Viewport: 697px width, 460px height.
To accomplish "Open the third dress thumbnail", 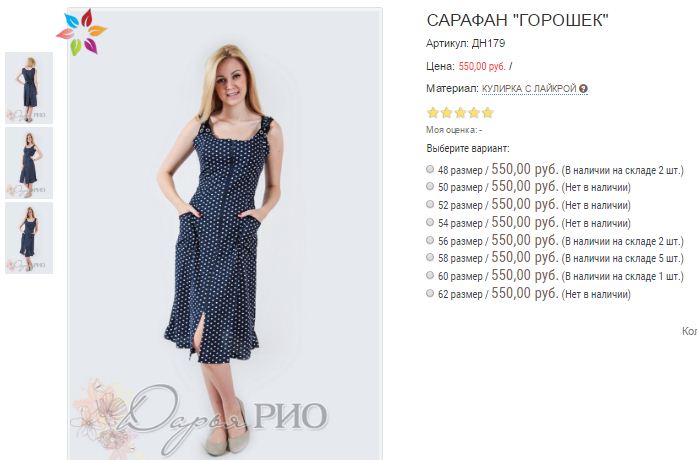I will pos(29,238).
